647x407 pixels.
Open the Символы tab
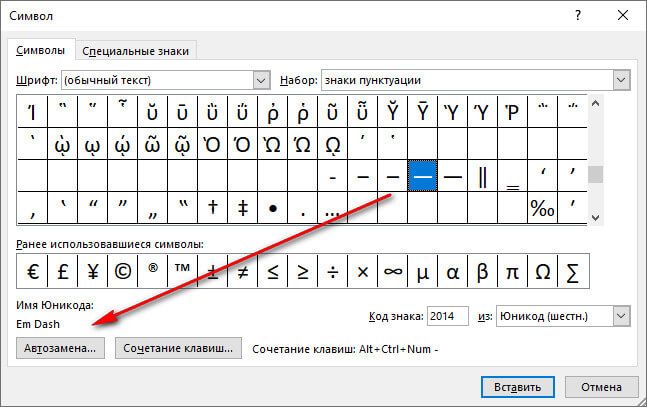coord(41,50)
